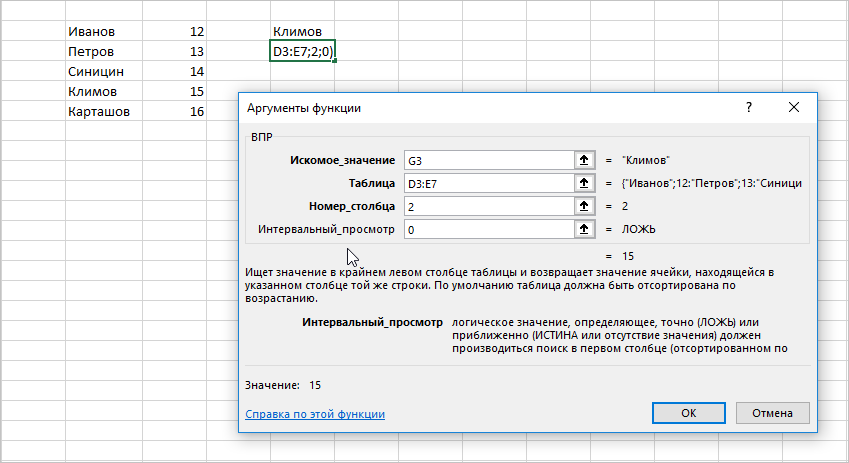The image size is (849, 463).
Task: Select the cell containing Петров
Action: [100, 51]
